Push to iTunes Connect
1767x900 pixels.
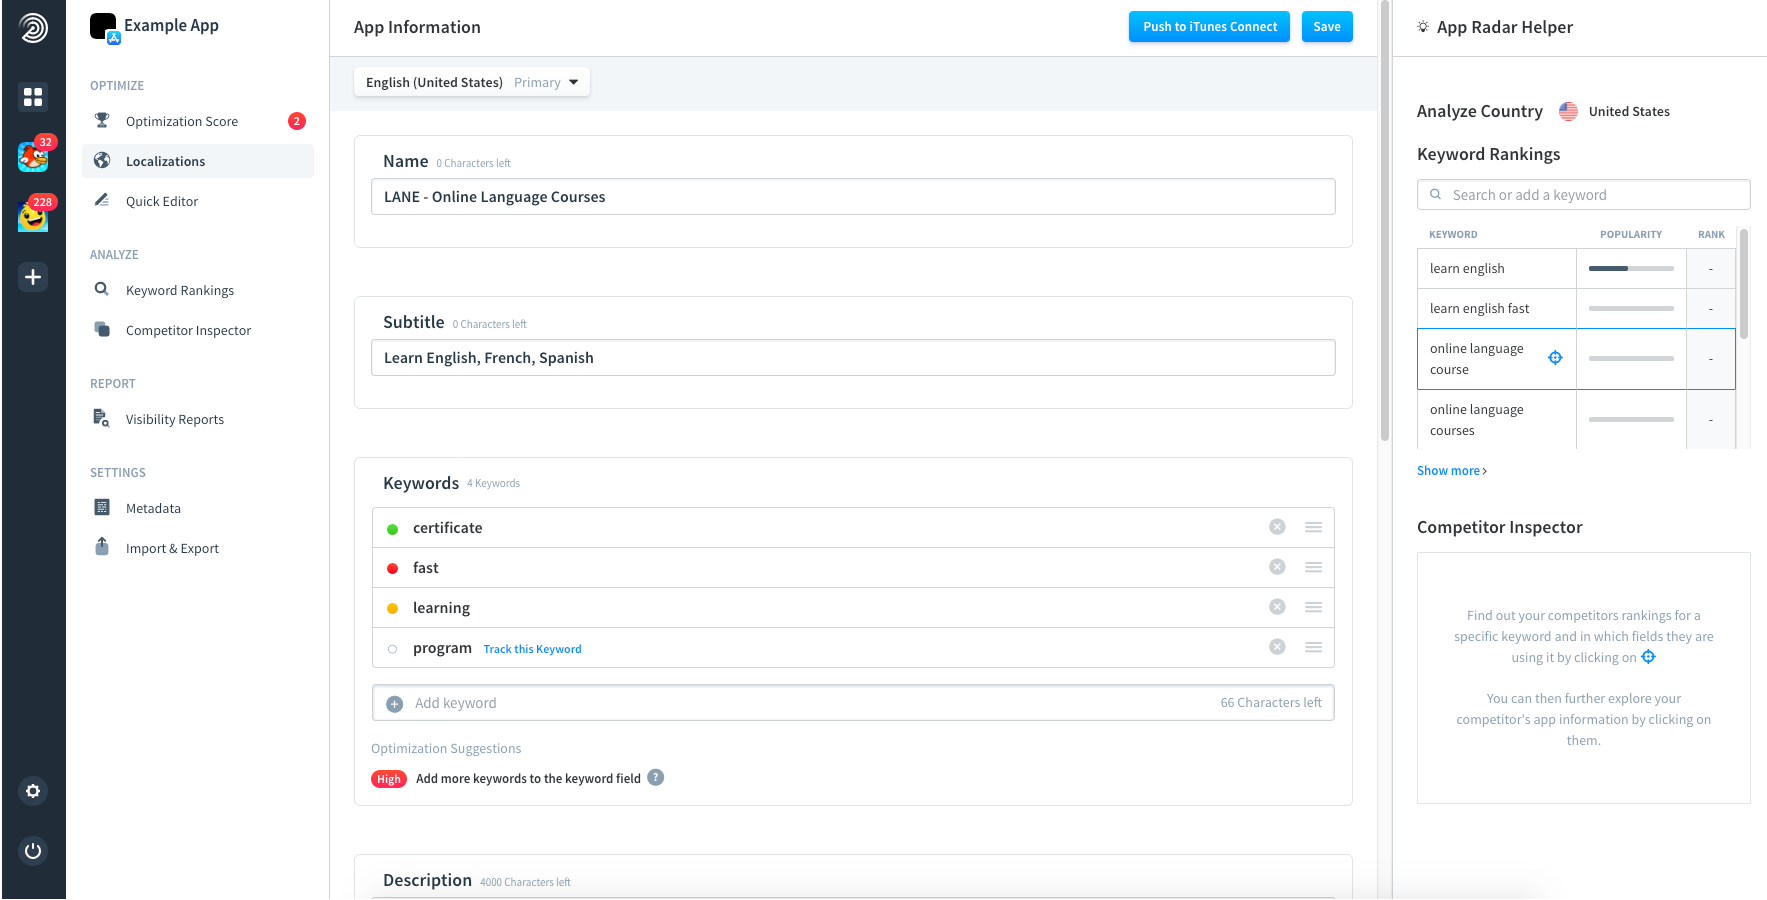click(x=1210, y=27)
